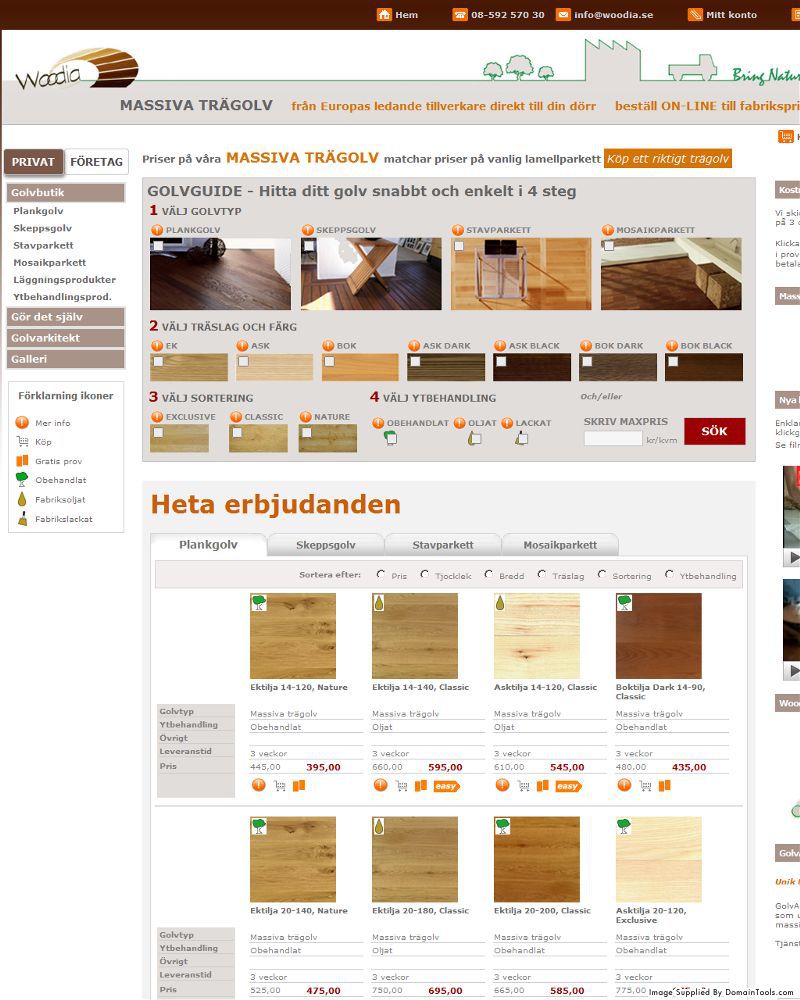Open Ektilja 20-180, Classic product link
800x1000 pixels.
tap(420, 911)
